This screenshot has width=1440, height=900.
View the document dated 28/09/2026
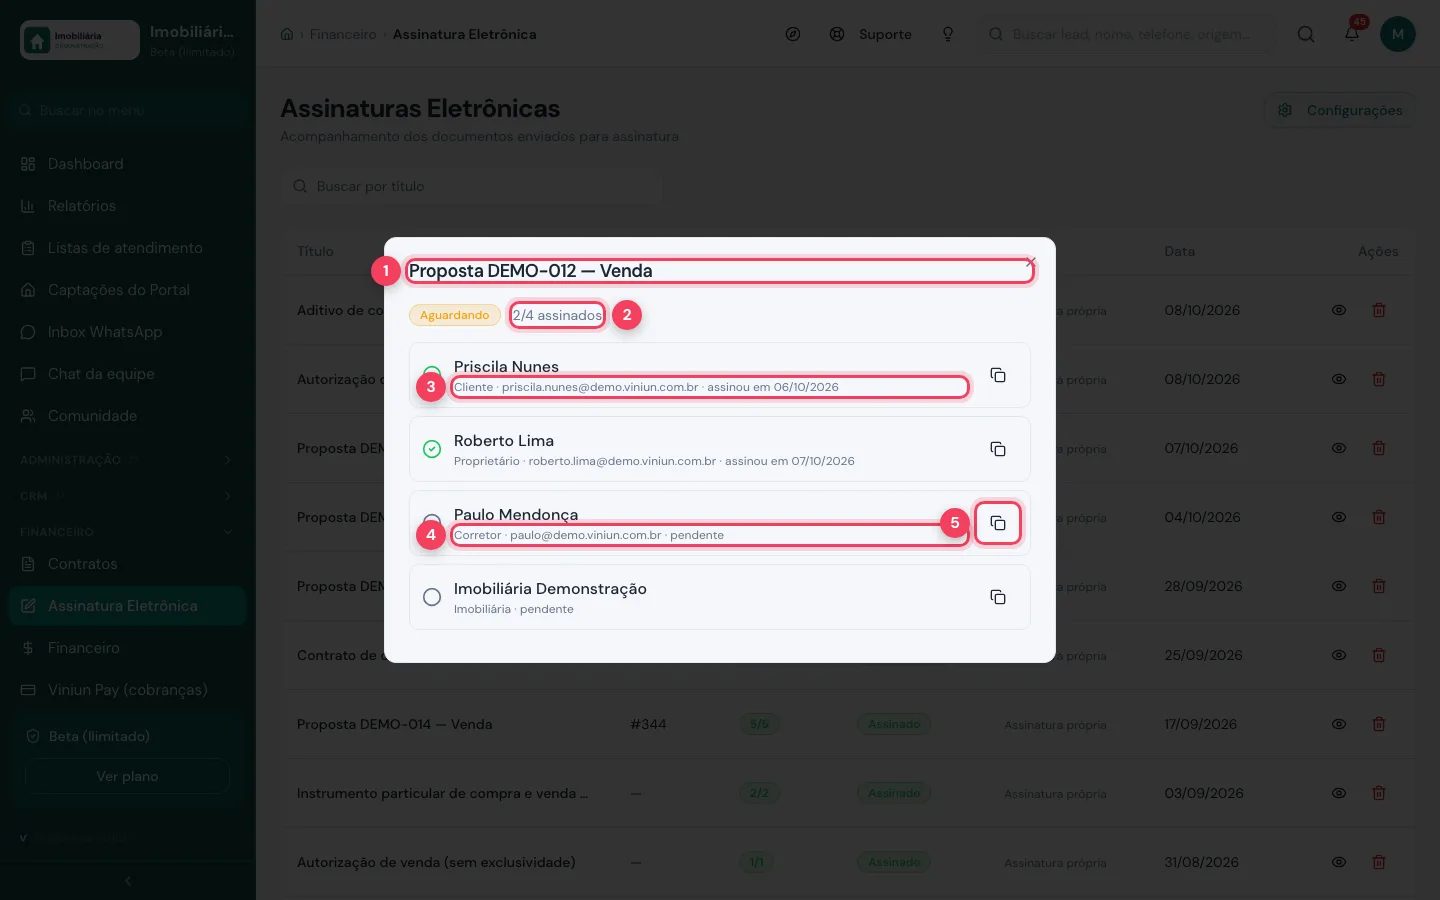(x=1339, y=586)
